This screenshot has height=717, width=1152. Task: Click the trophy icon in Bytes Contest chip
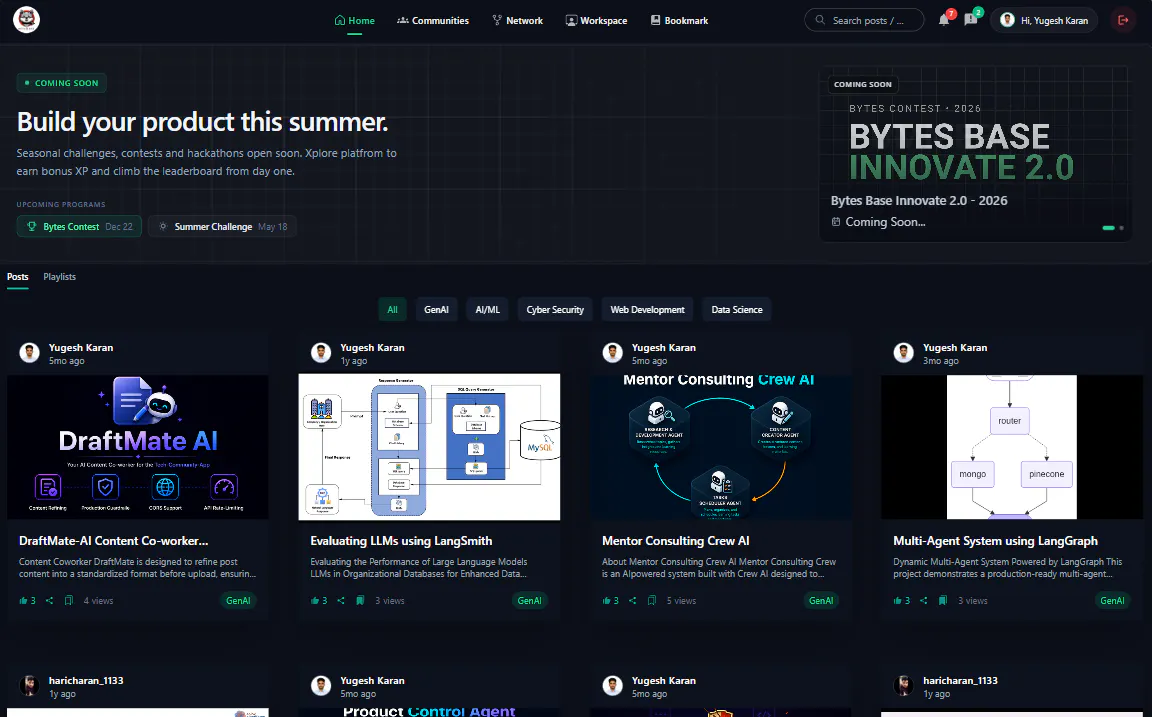(32, 226)
